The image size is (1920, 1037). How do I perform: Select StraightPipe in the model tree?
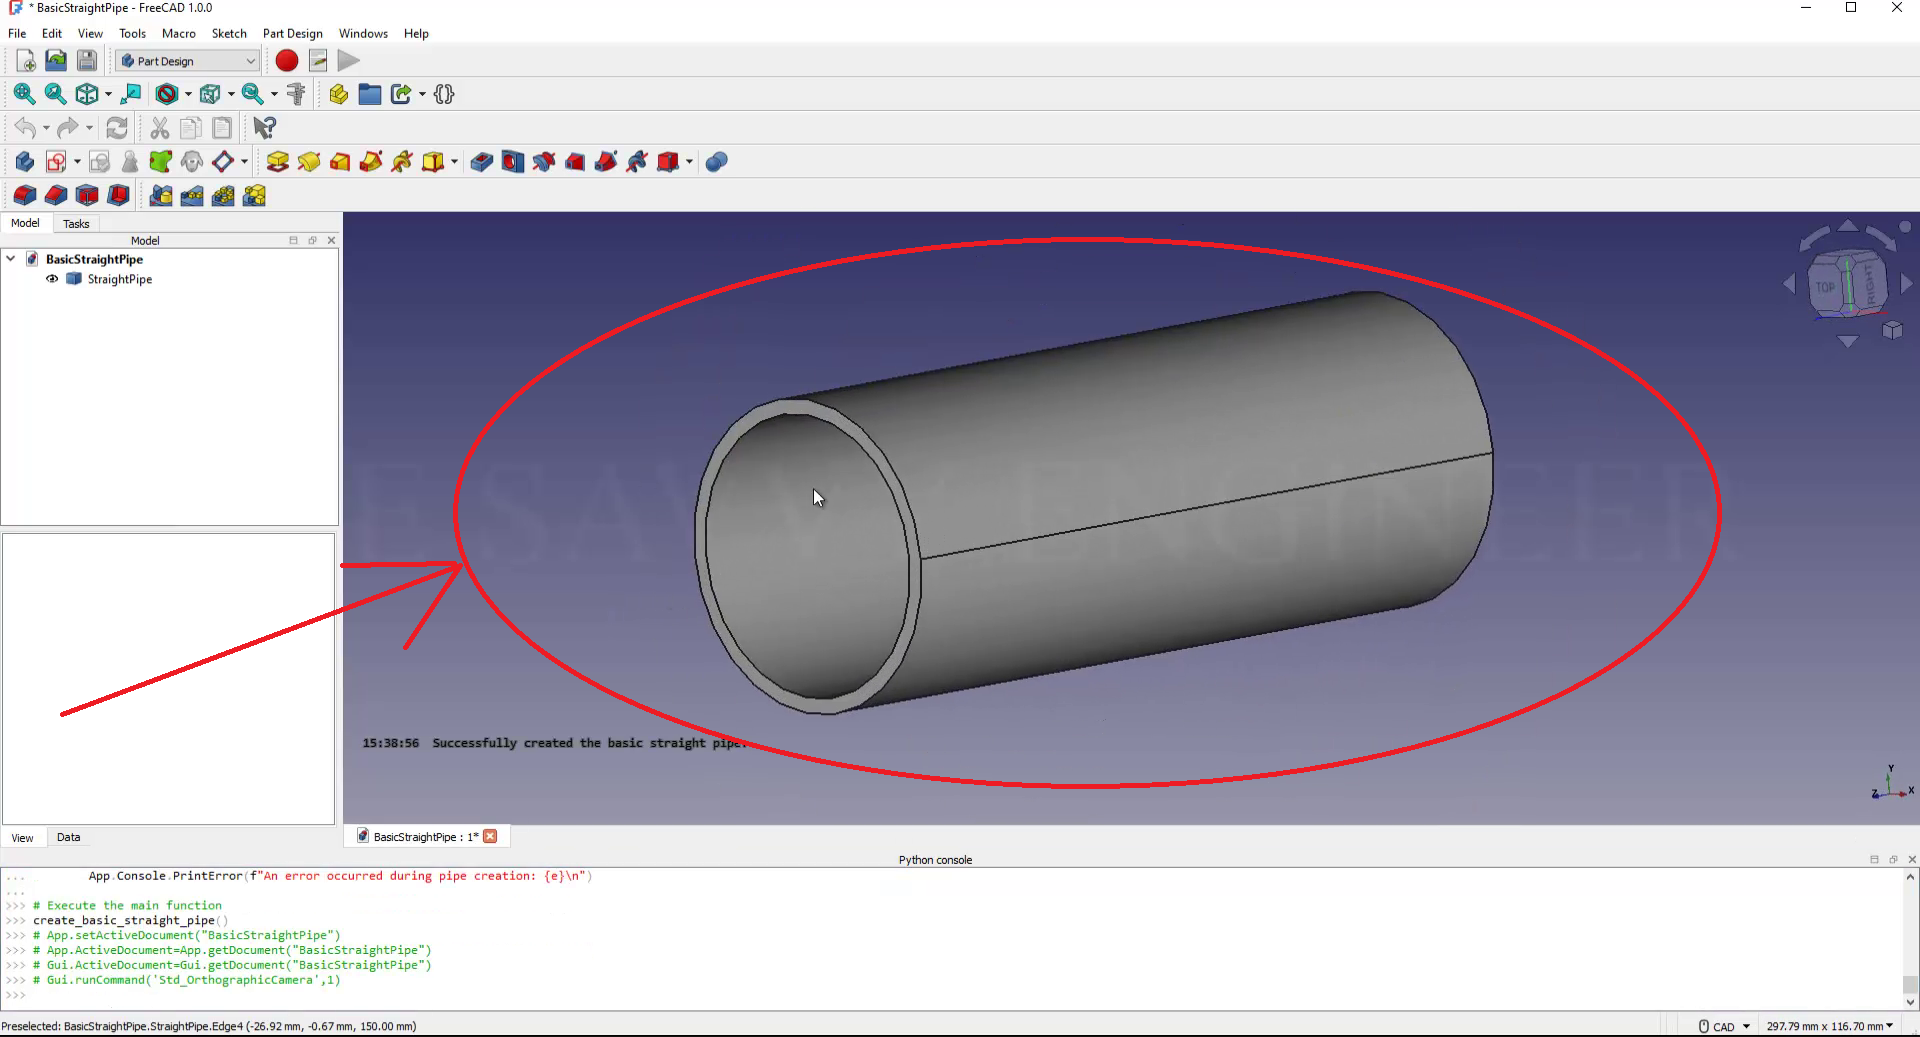[x=119, y=279]
